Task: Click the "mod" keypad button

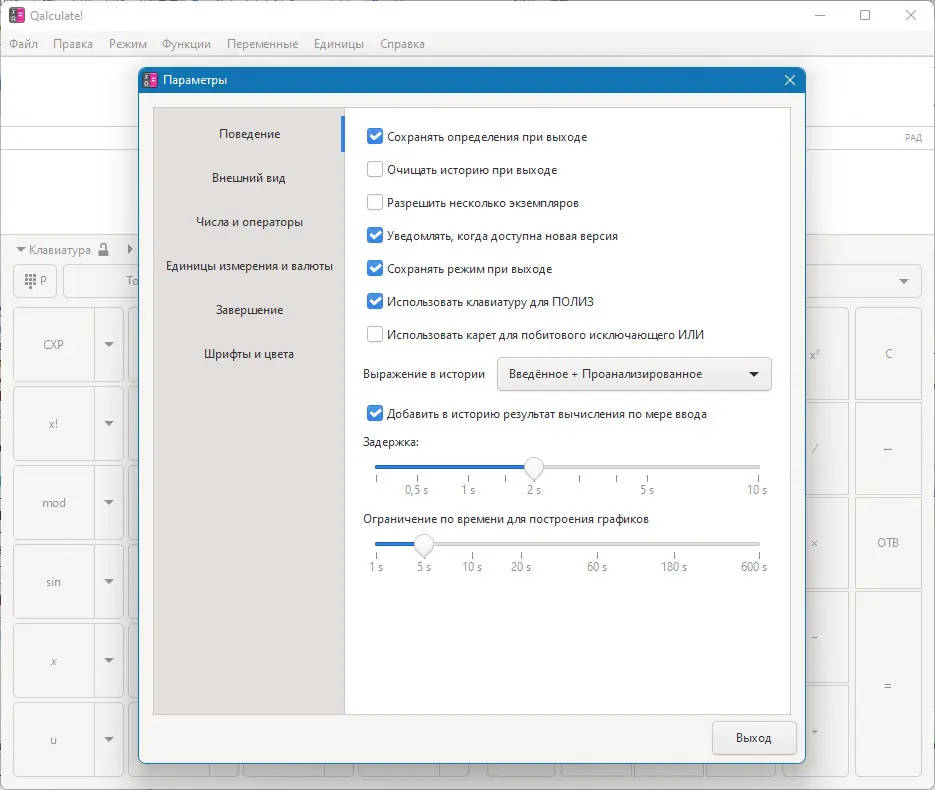Action: [x=54, y=503]
